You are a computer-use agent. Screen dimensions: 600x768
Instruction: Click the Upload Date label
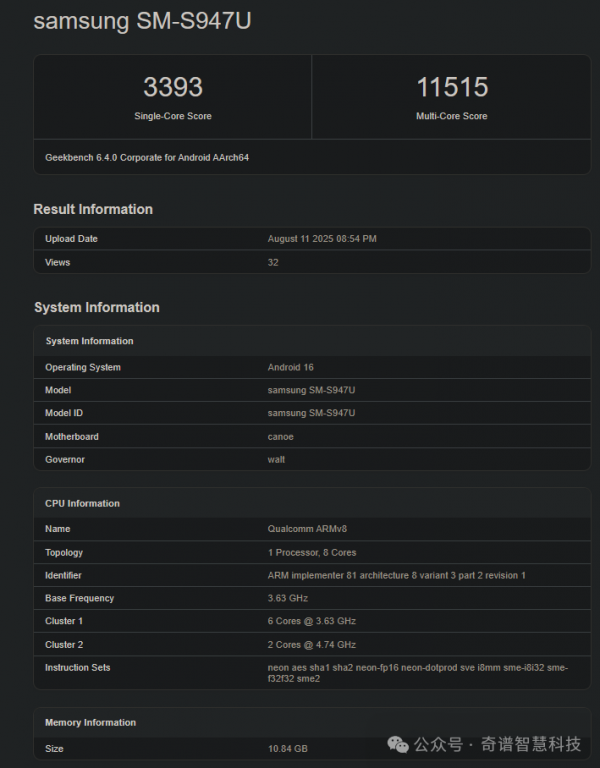tap(72, 239)
